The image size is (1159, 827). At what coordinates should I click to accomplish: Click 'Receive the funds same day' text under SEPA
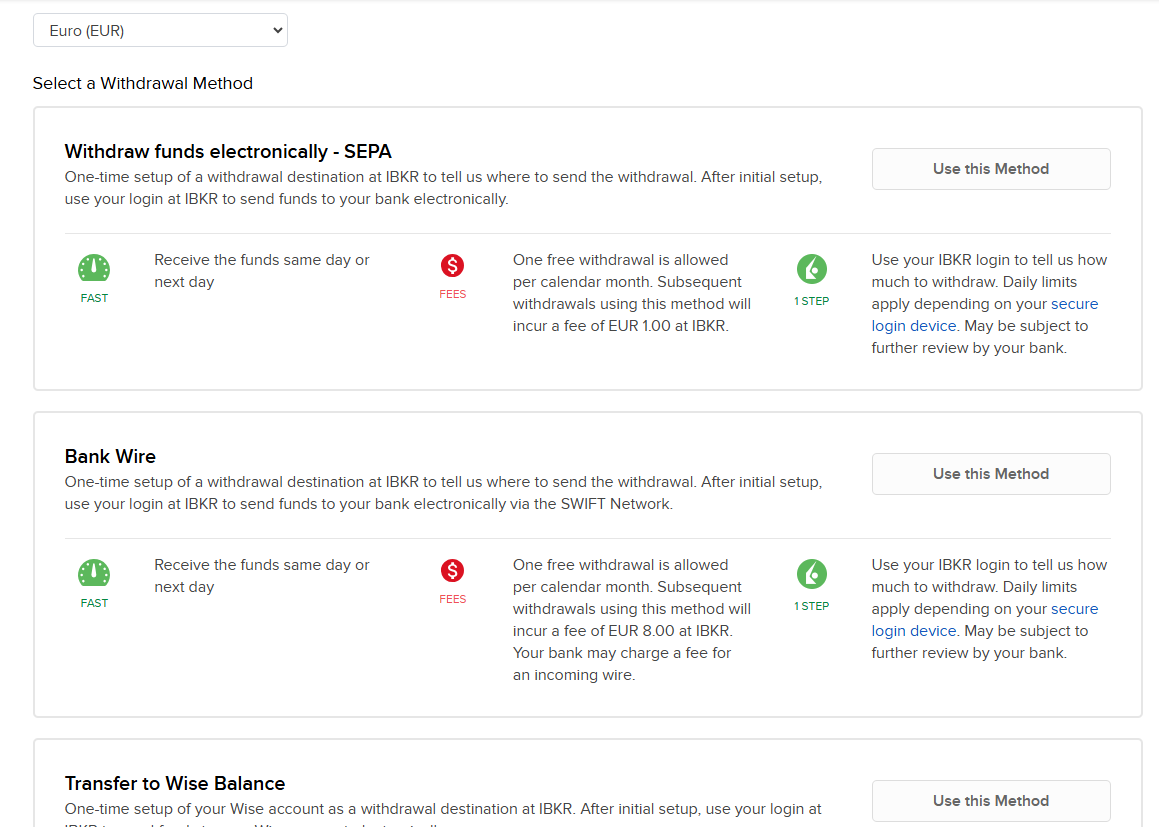[261, 260]
